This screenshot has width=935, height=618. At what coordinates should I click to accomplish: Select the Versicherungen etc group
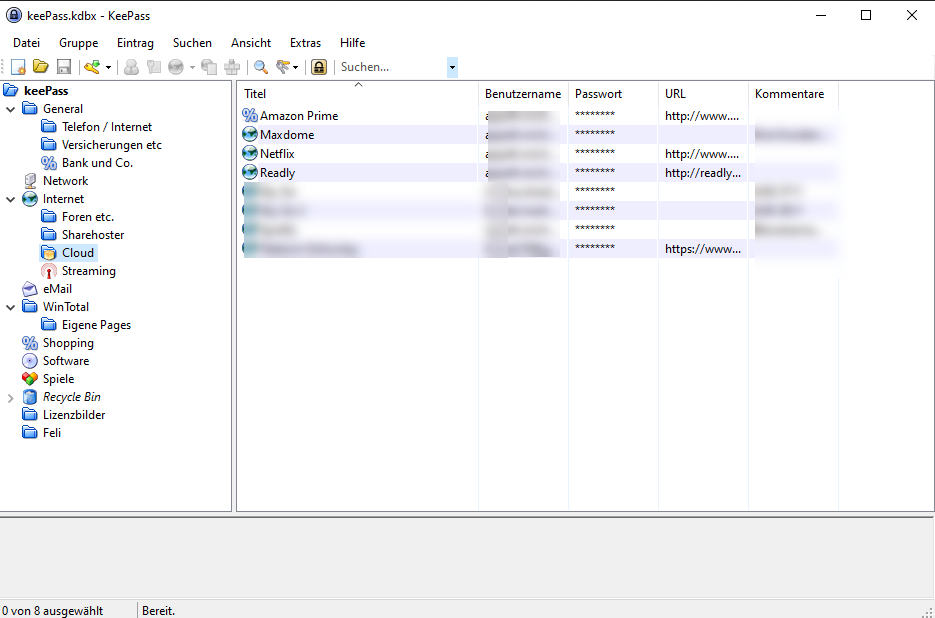tap(112, 145)
